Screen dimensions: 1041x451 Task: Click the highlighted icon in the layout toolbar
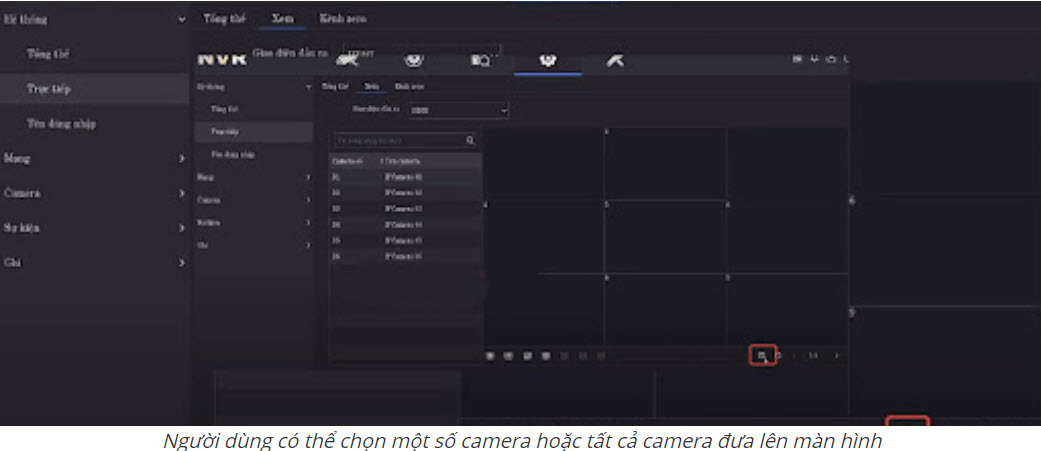pos(762,355)
